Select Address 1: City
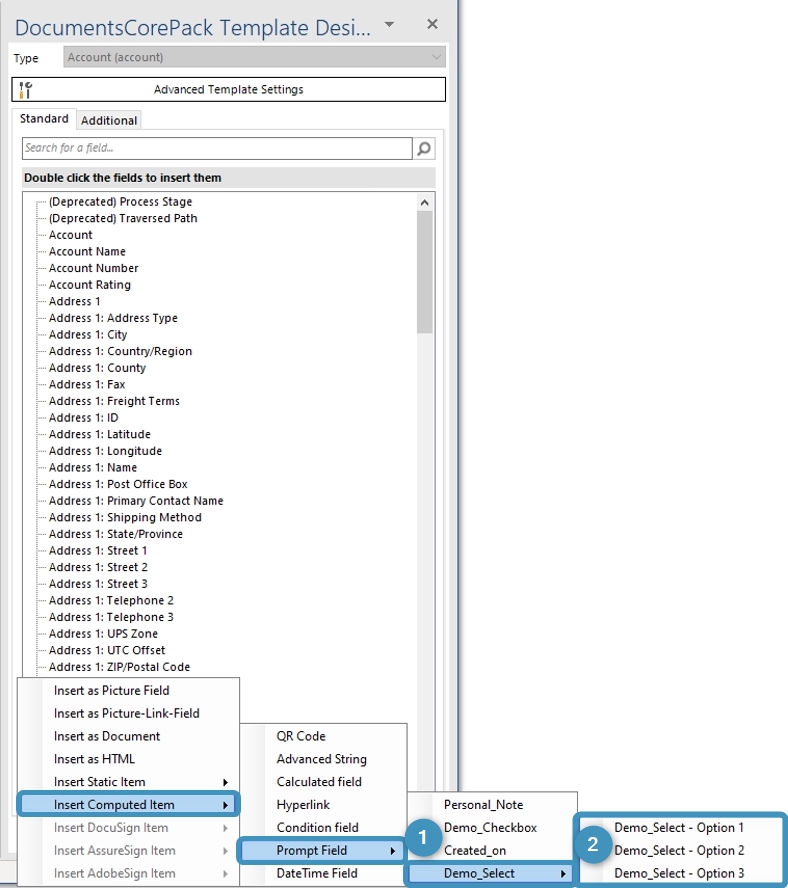The width and height of the screenshot is (788, 888). [88, 334]
